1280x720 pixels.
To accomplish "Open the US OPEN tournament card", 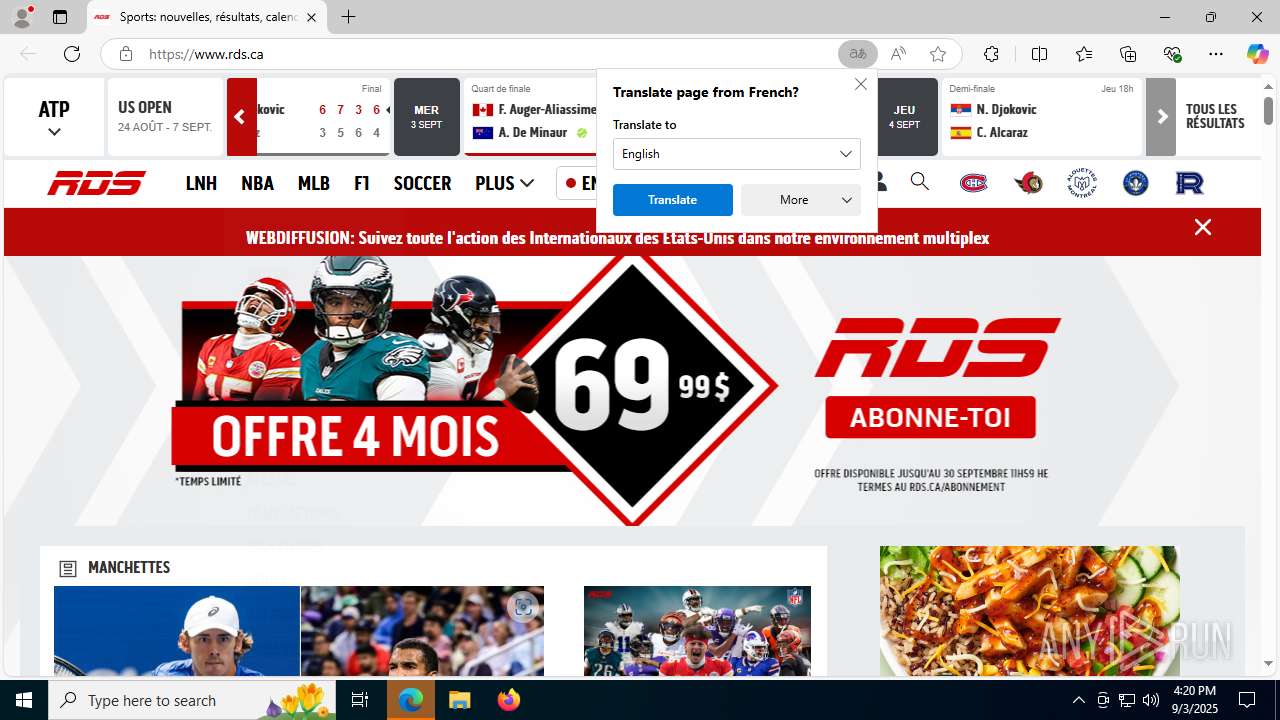I will 165,117.
